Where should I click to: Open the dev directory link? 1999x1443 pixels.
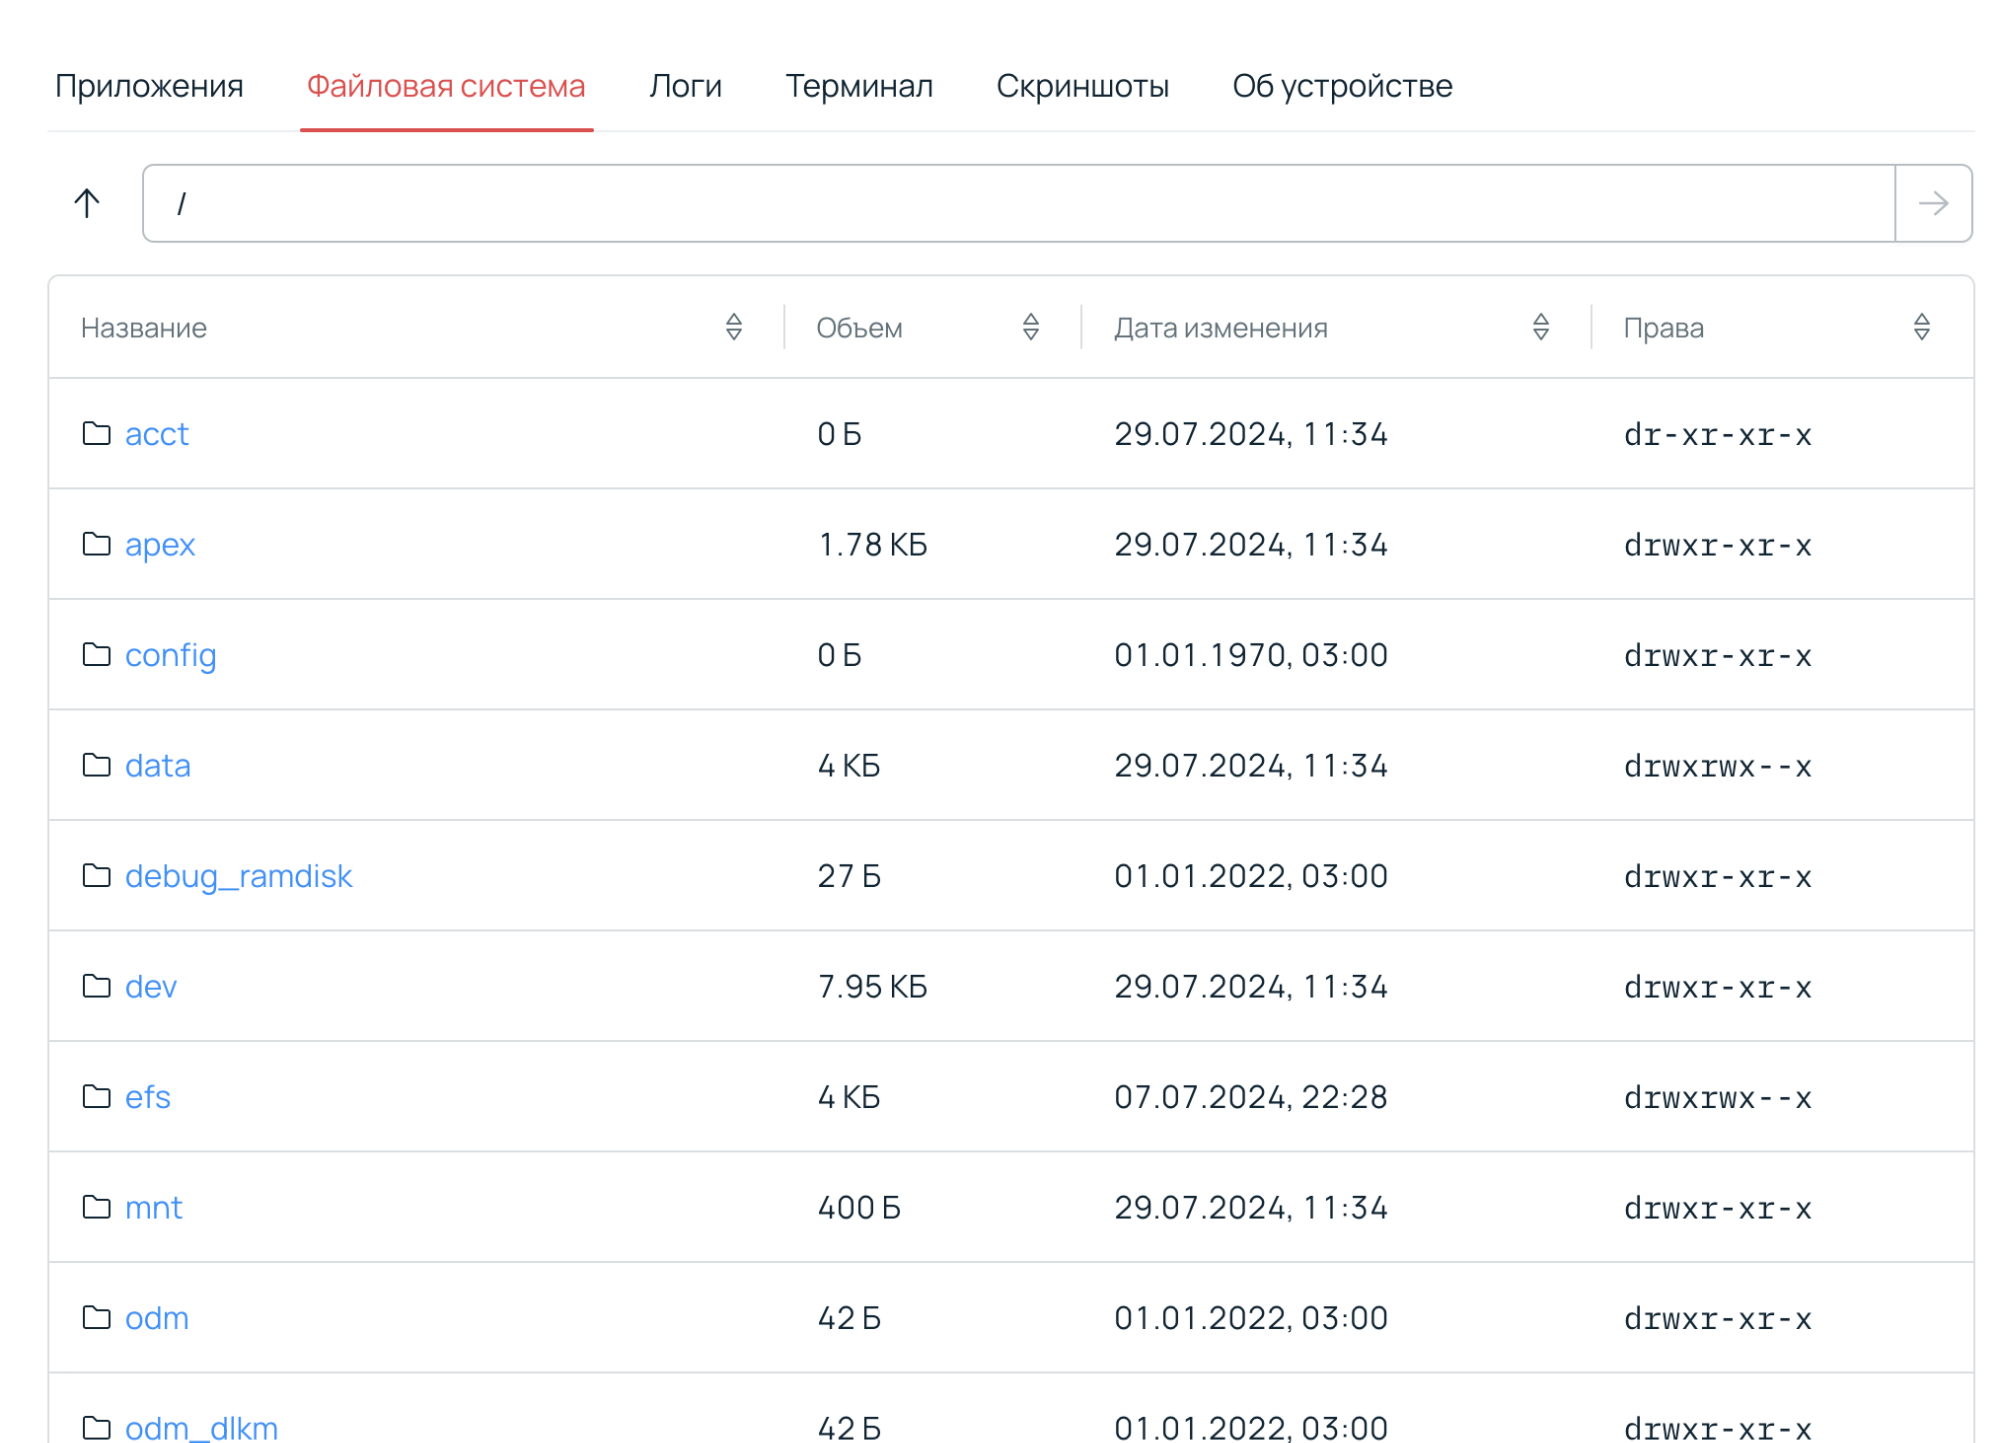[x=150, y=986]
